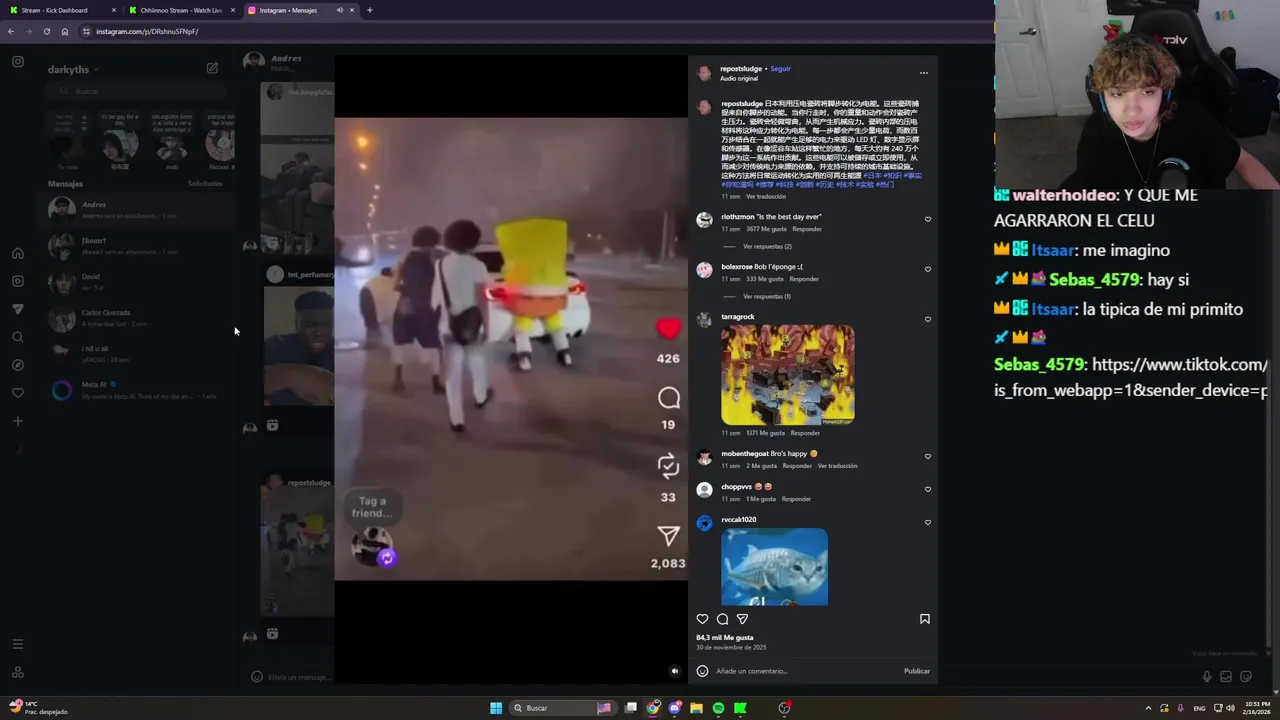Open repostsludge's profile picture in the post header
The width and height of the screenshot is (1280, 720).
pyautogui.click(x=704, y=73)
